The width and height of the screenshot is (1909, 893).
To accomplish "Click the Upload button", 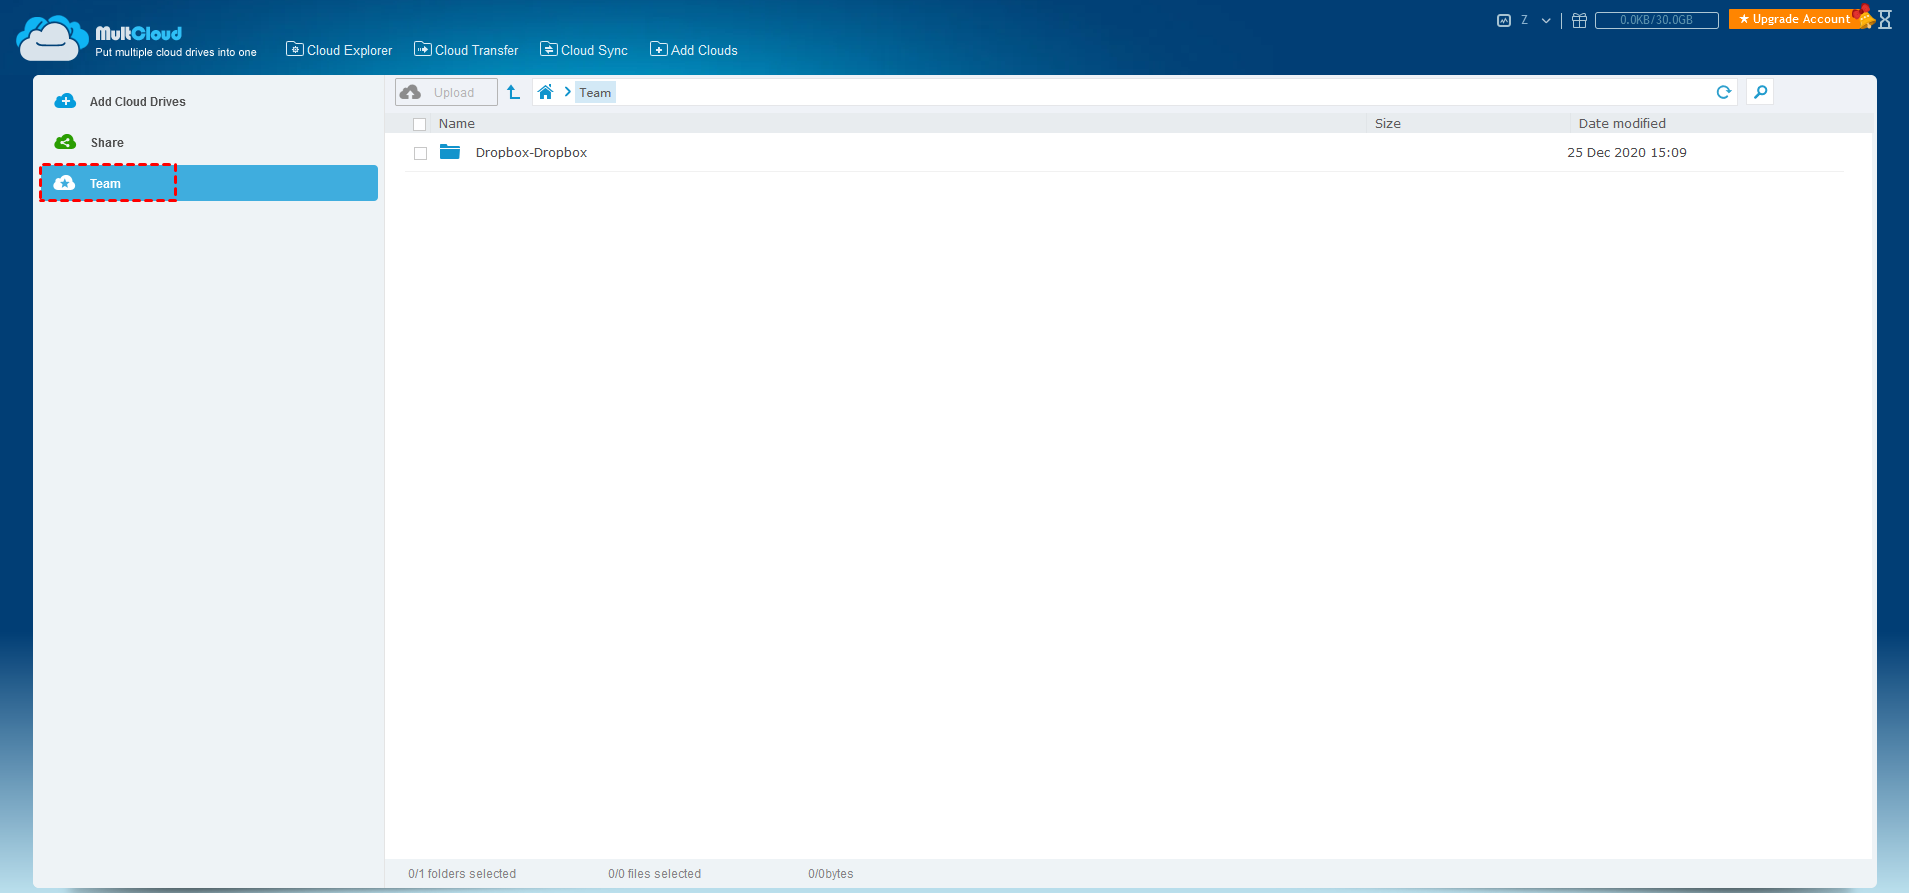I will click(x=446, y=92).
